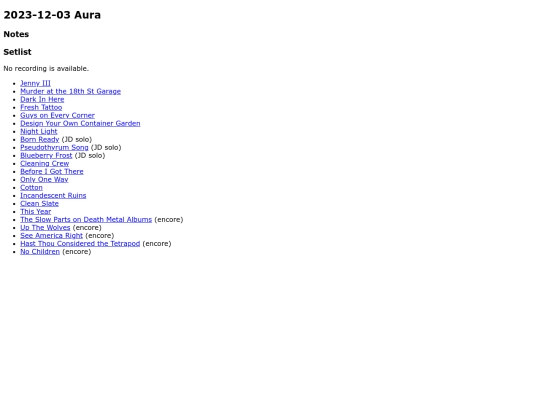Follow the Guys on Every Corner link
Screen dimensions: 540x405
pyautogui.click(x=58, y=115)
